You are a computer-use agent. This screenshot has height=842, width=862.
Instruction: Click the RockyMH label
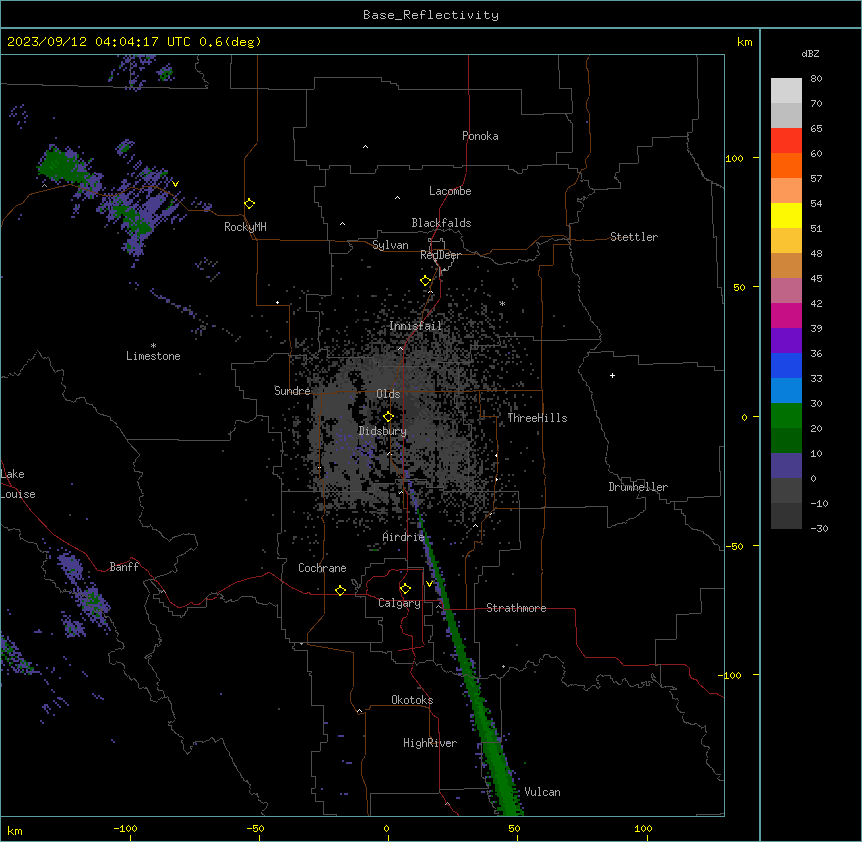point(245,227)
